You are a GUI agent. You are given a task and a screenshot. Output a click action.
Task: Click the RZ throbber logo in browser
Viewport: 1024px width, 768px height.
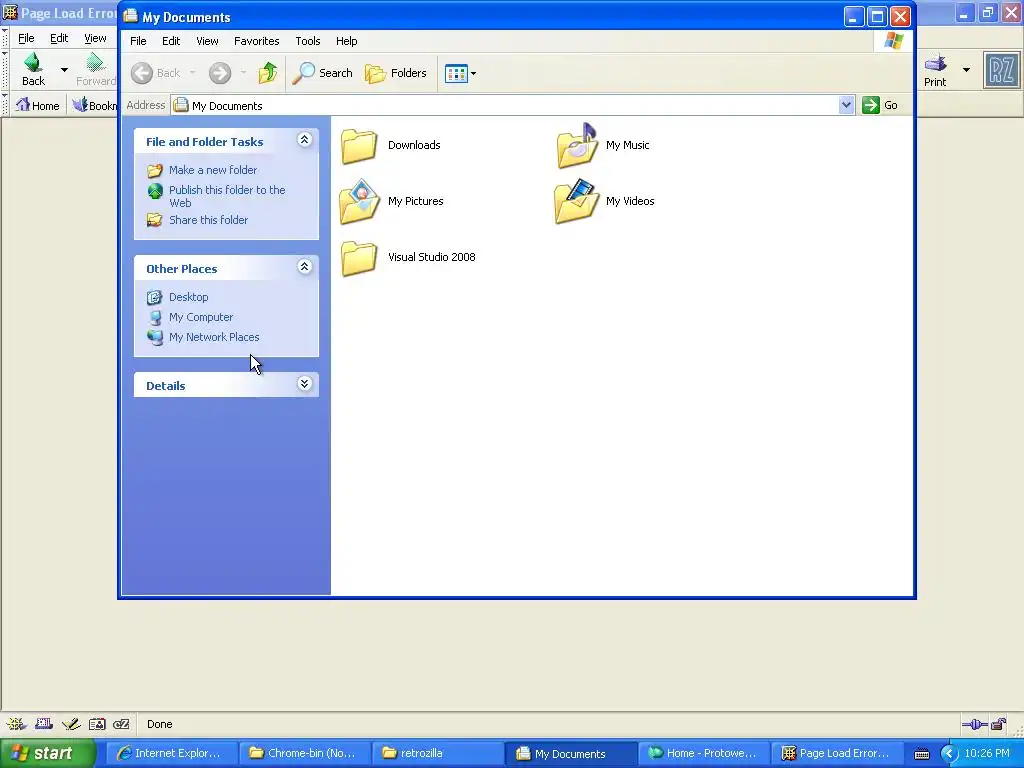1001,70
